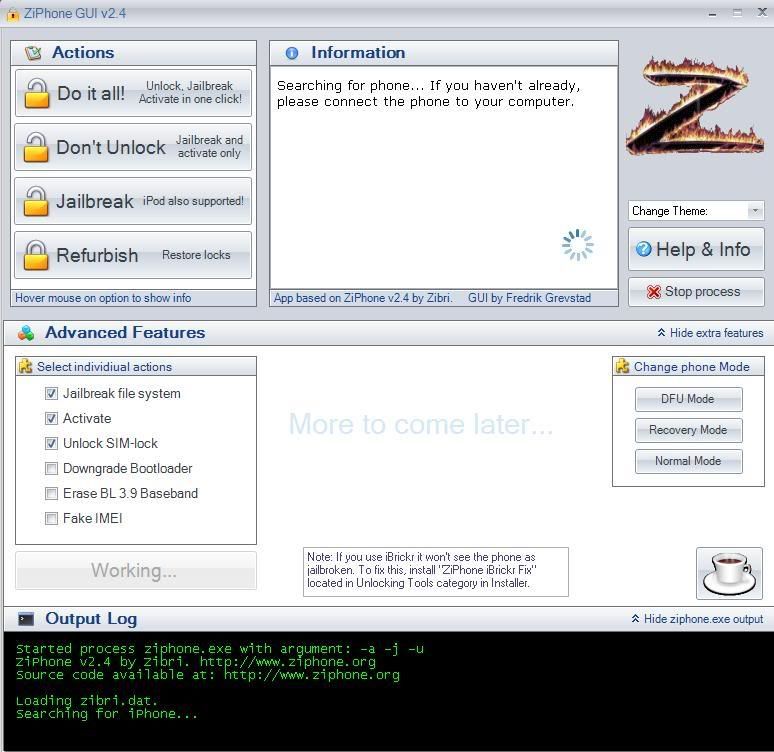Click 'App based on ZiPhone v2.4 by Zibri.' text

pyautogui.click(x=363, y=298)
